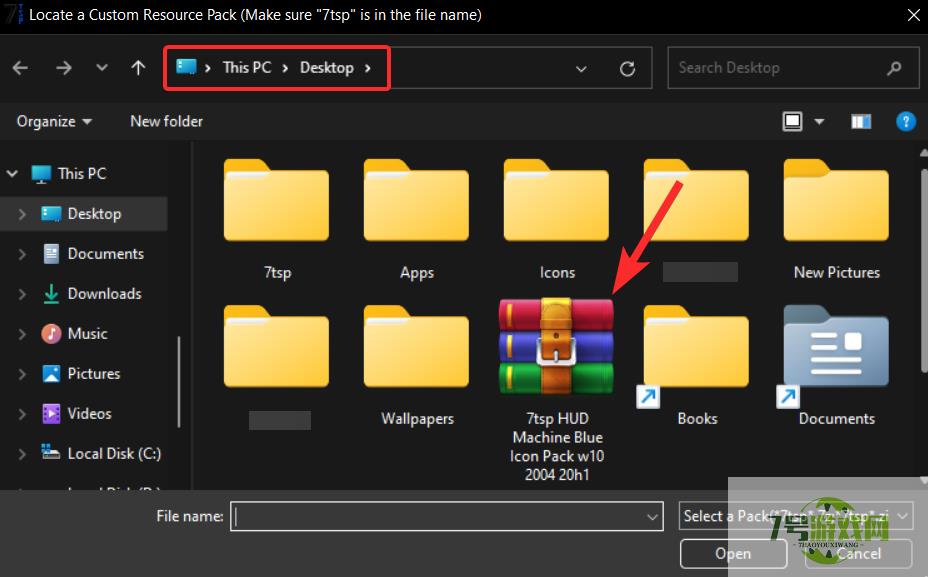Expand the Downloads tree node

pyautogui.click(x=22, y=294)
